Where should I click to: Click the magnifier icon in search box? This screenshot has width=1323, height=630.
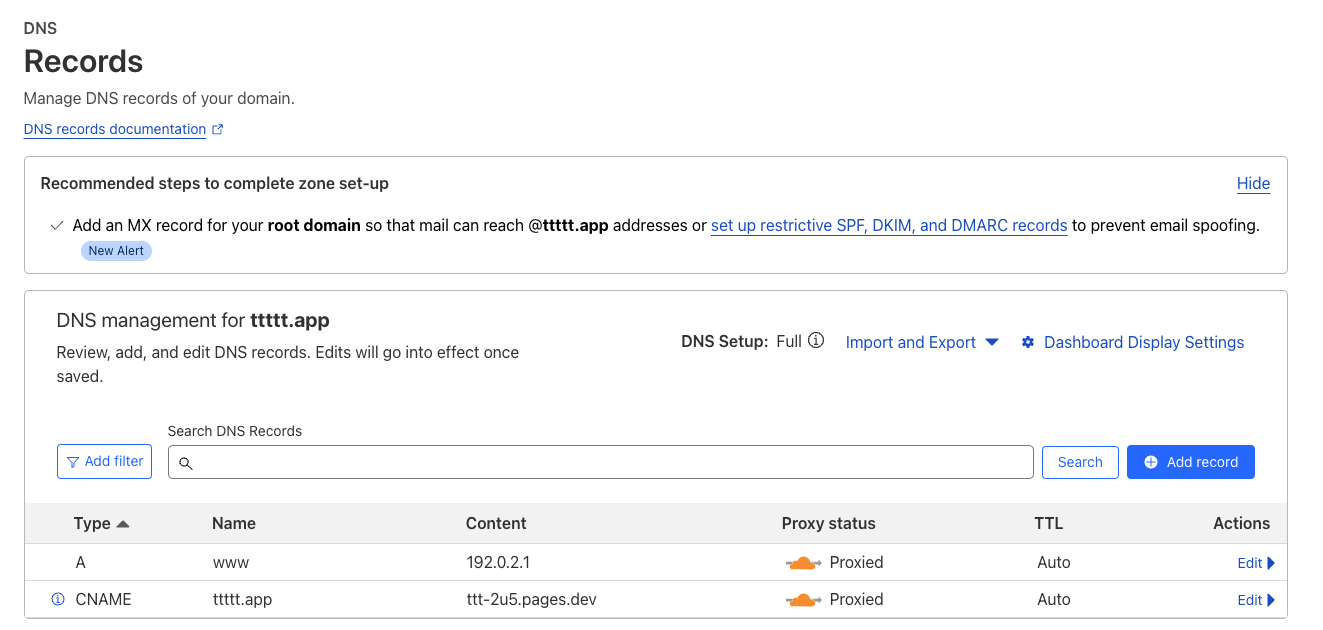click(x=185, y=463)
